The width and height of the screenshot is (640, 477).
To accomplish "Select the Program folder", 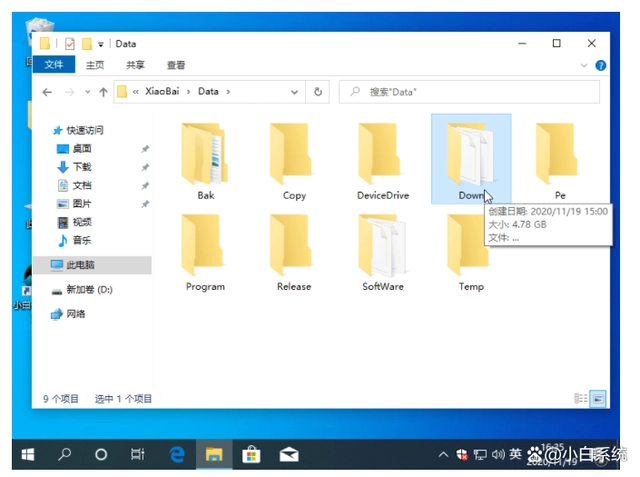I will pyautogui.click(x=205, y=253).
